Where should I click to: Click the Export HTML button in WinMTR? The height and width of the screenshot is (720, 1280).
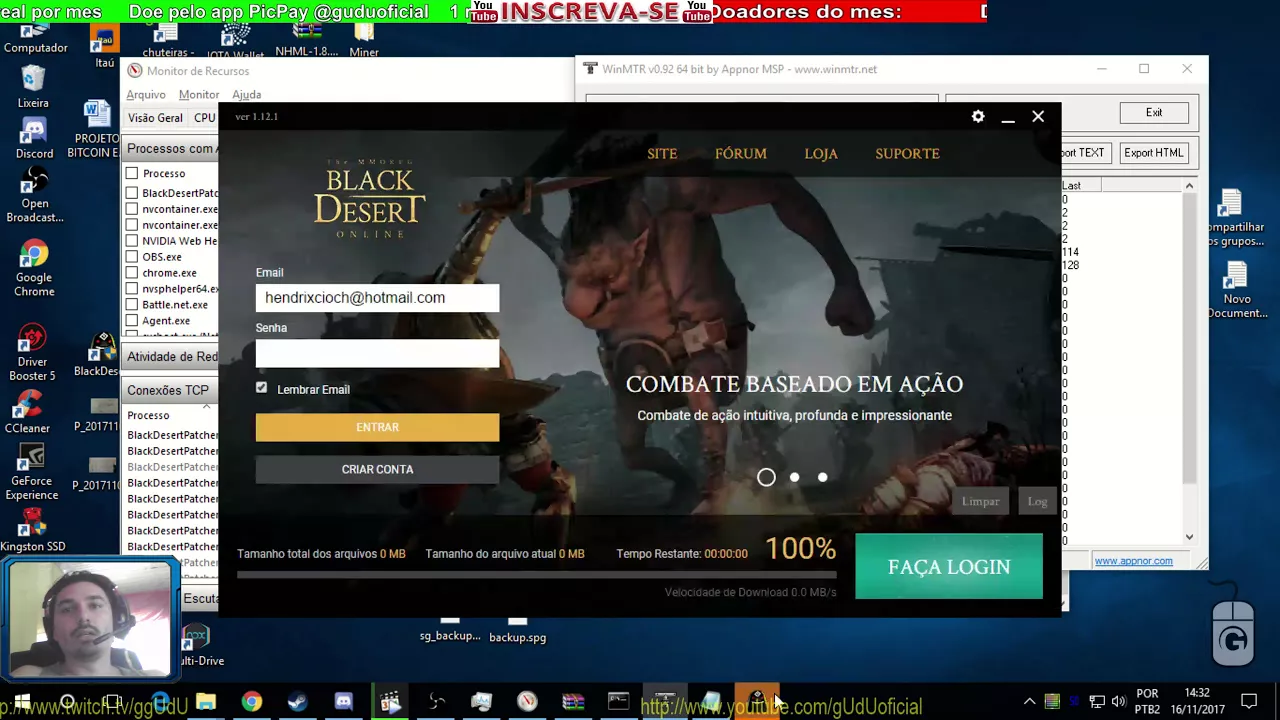[x=1153, y=153]
